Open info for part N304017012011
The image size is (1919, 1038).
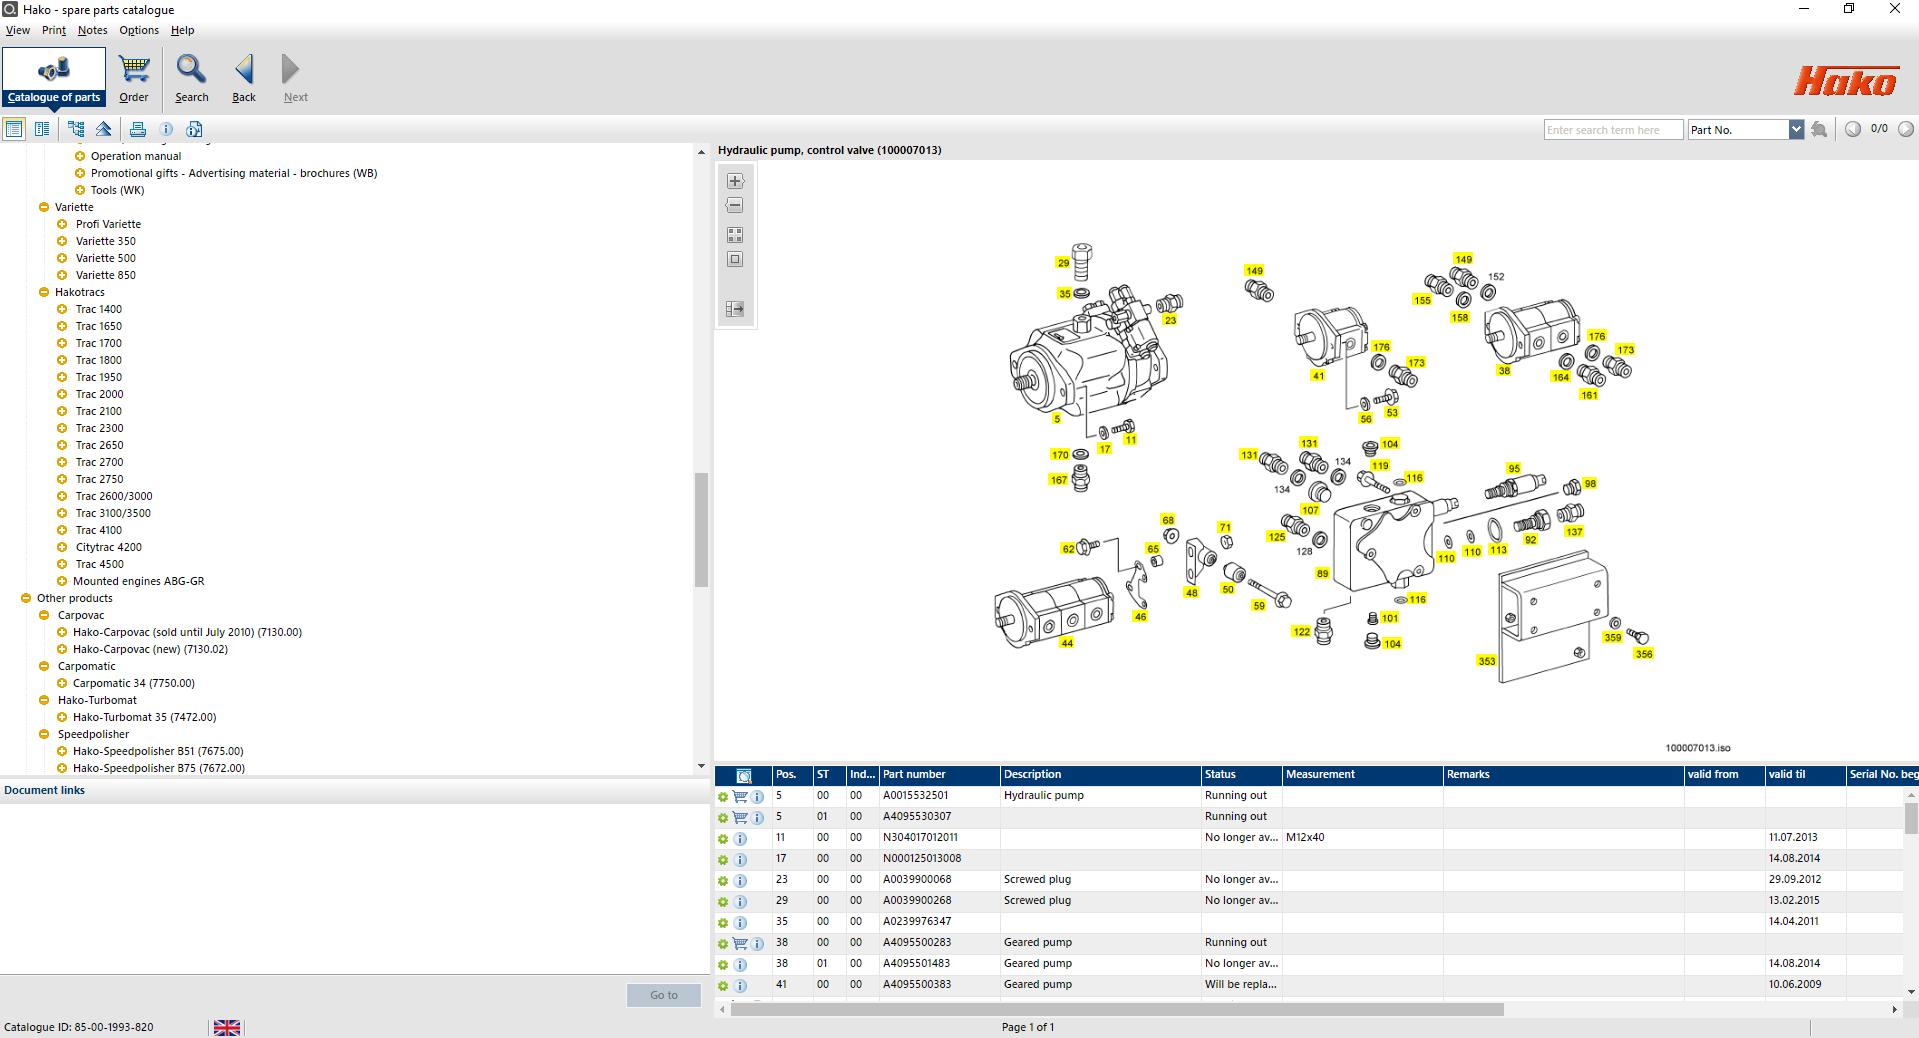pyautogui.click(x=740, y=839)
